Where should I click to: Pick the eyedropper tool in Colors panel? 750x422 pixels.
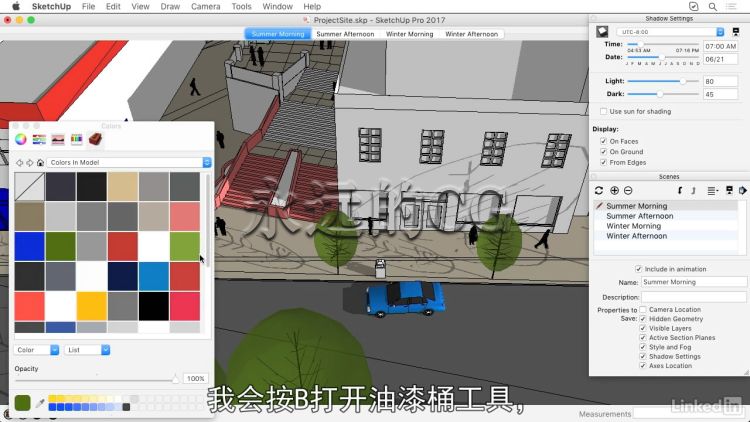(40, 403)
